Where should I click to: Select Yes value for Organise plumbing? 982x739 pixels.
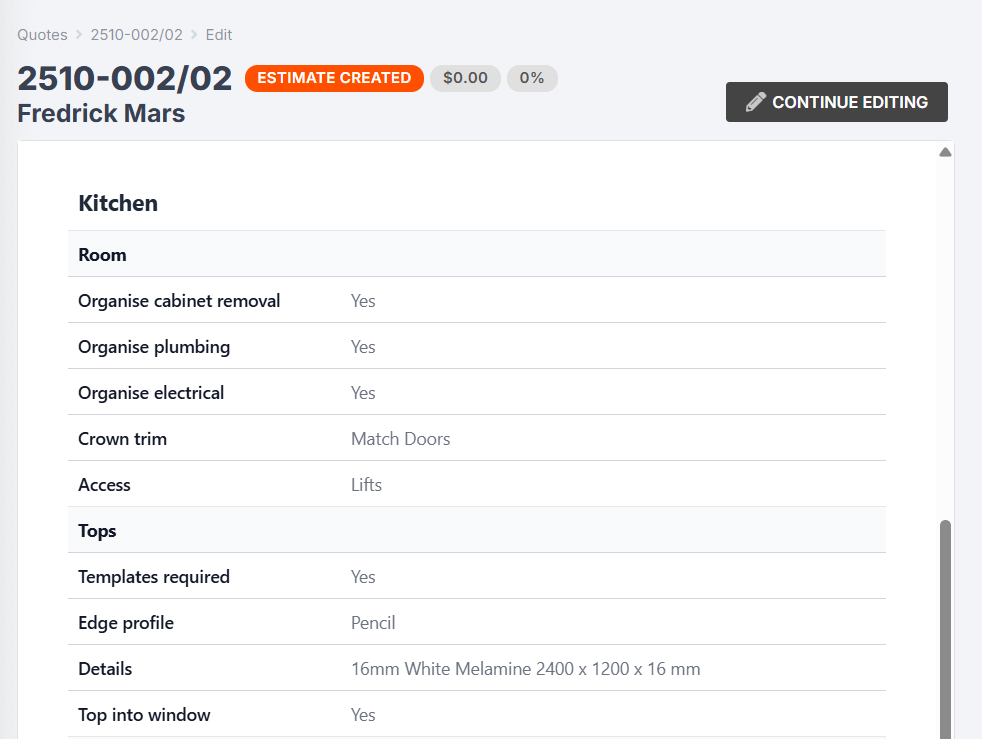click(363, 347)
